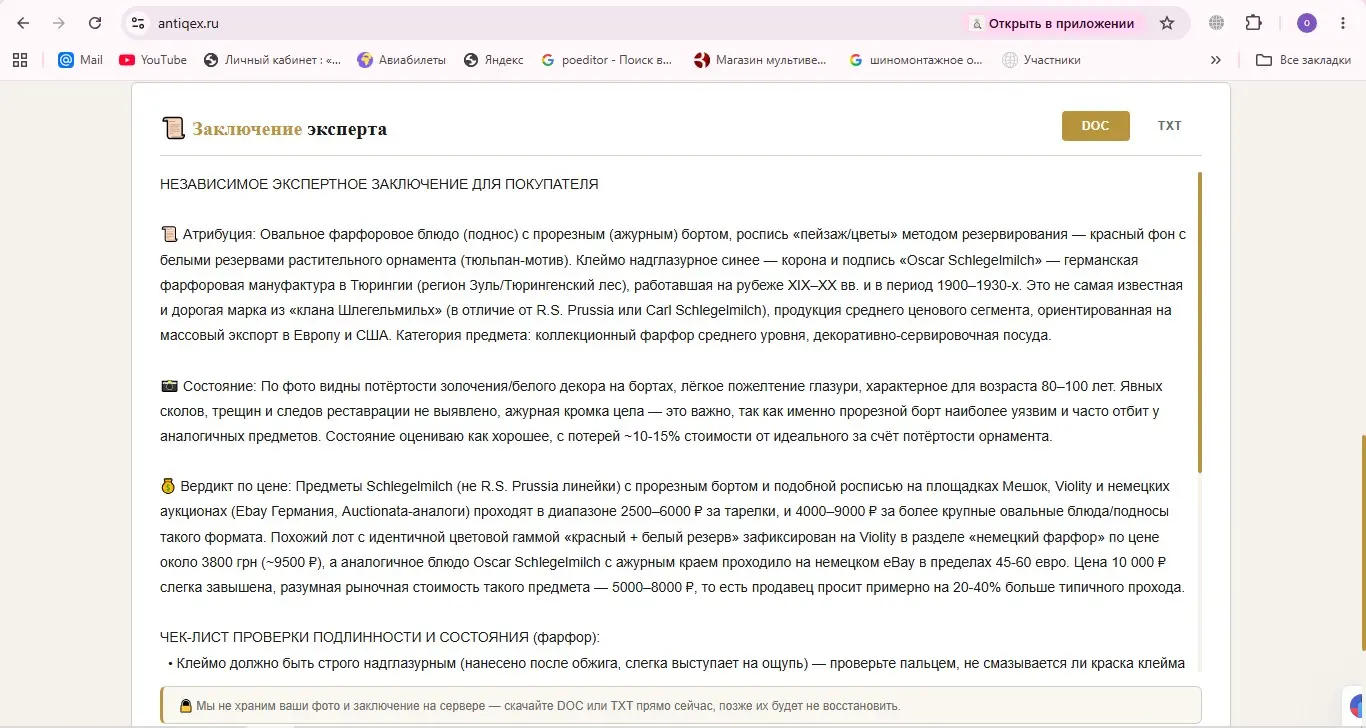Open the Mail bookmark

tap(81, 60)
